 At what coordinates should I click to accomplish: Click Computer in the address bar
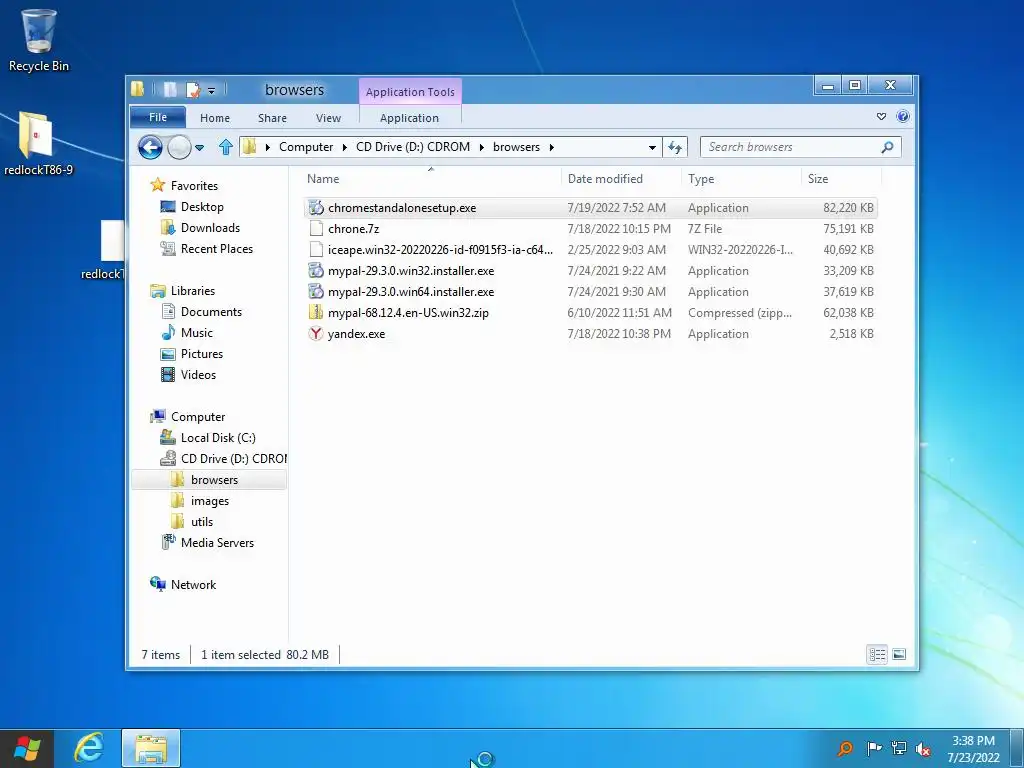tap(306, 147)
